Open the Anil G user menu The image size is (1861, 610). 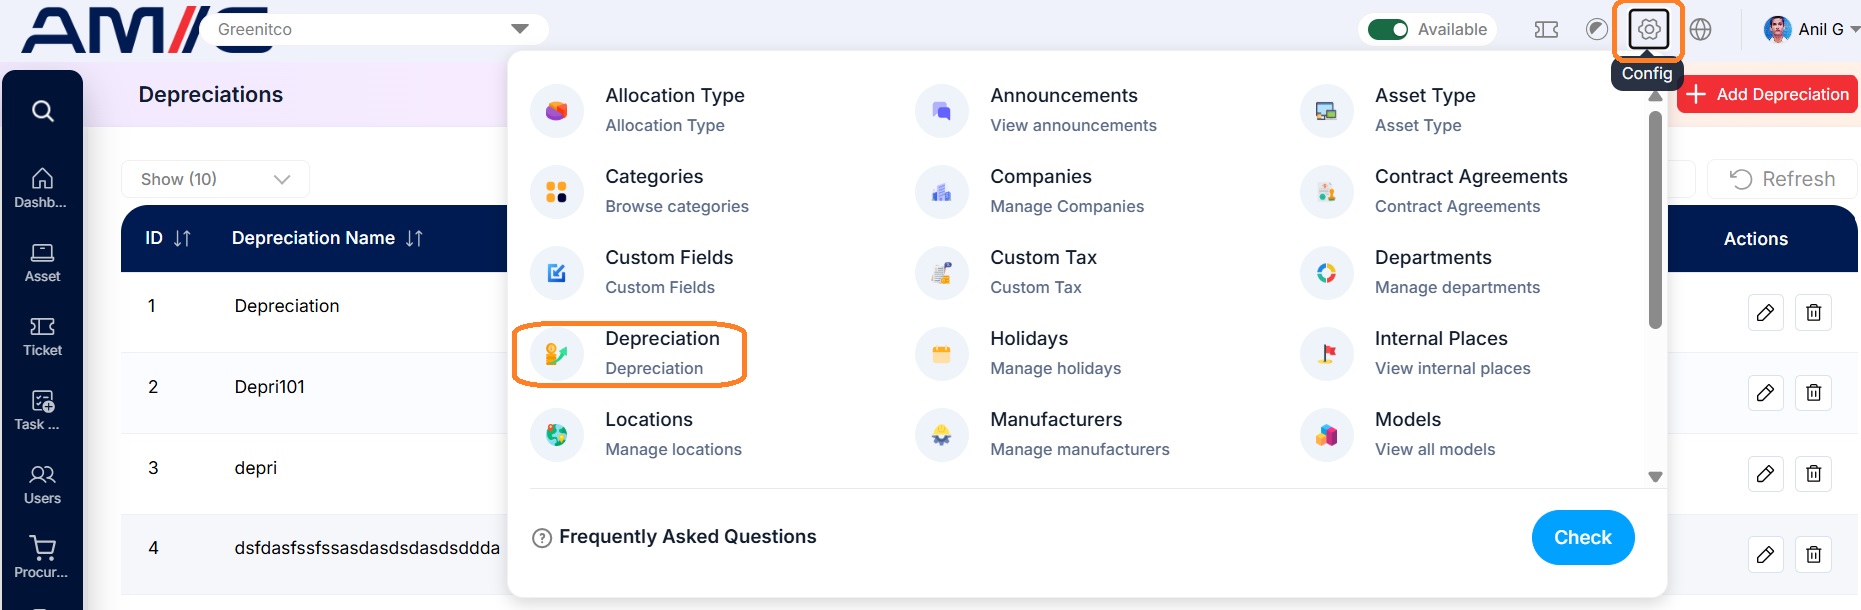coord(1811,30)
